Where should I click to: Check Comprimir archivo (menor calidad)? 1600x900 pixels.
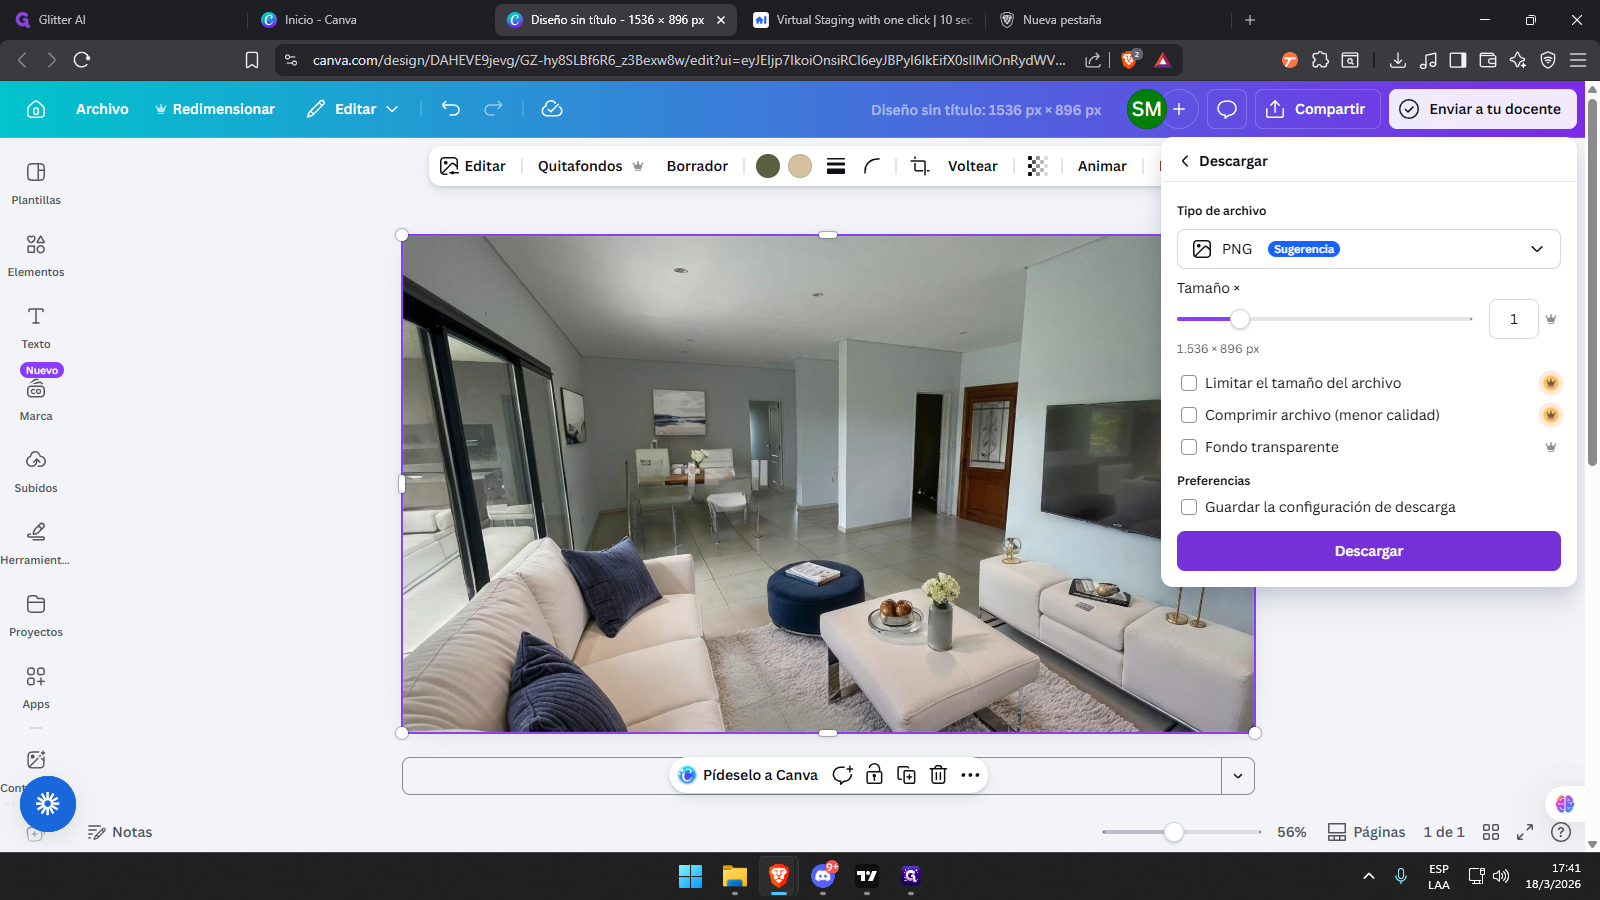pos(1189,415)
